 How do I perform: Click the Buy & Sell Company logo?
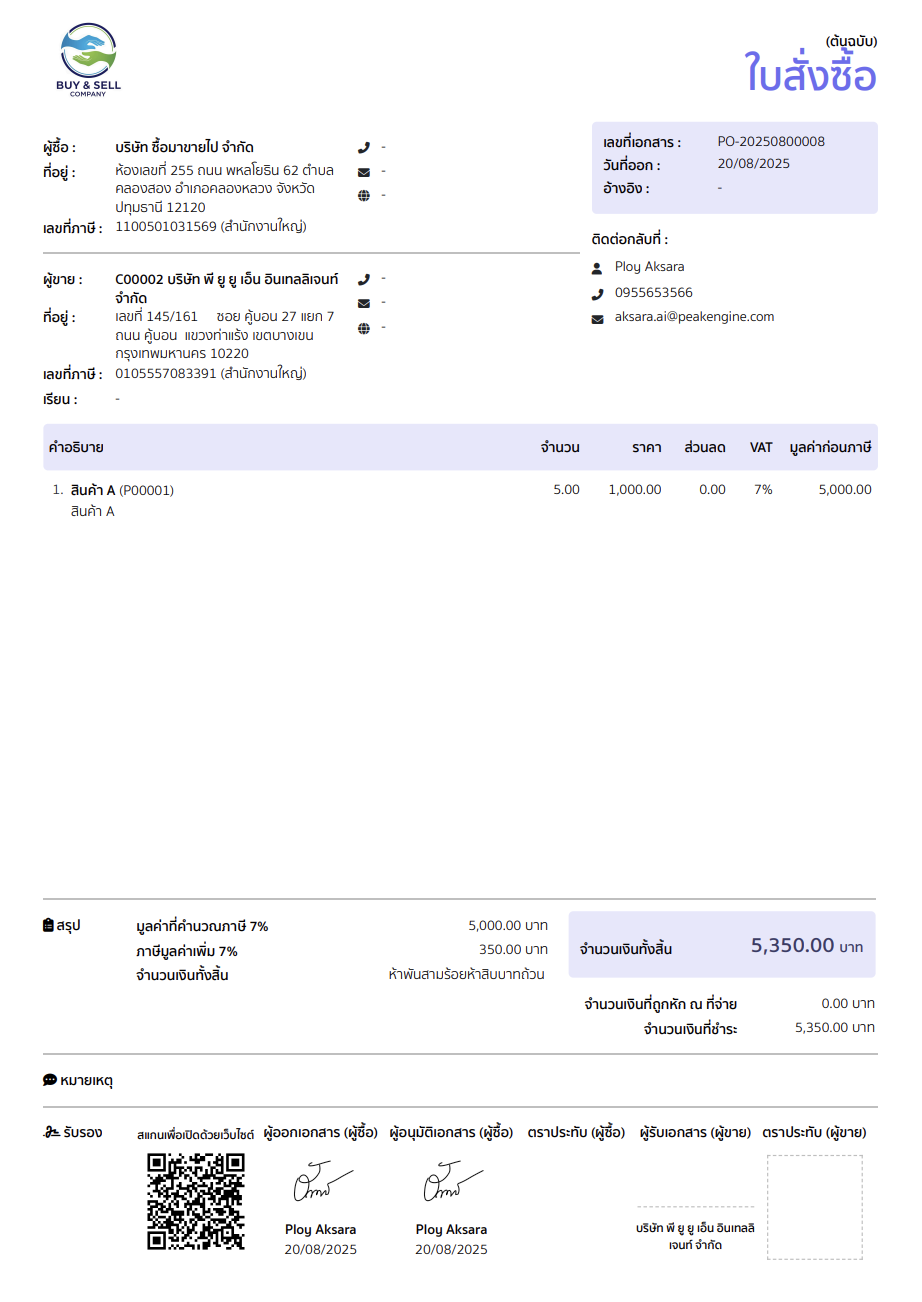tap(88, 60)
